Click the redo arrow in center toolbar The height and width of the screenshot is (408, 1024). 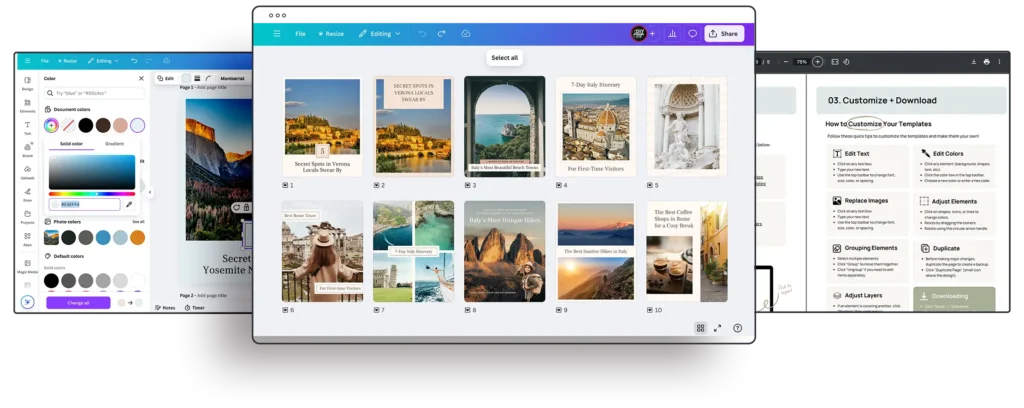442,33
